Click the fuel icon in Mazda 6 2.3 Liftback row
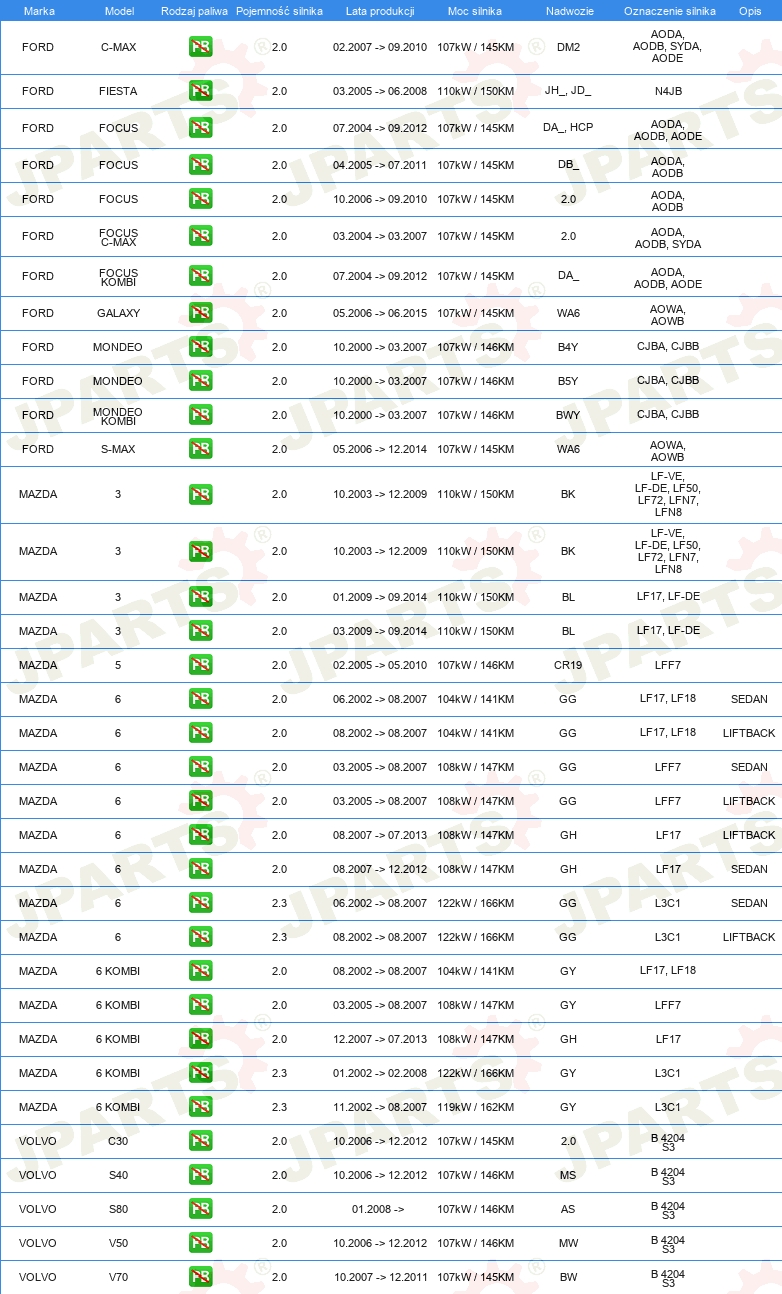The height and width of the screenshot is (1294, 782). click(201, 937)
